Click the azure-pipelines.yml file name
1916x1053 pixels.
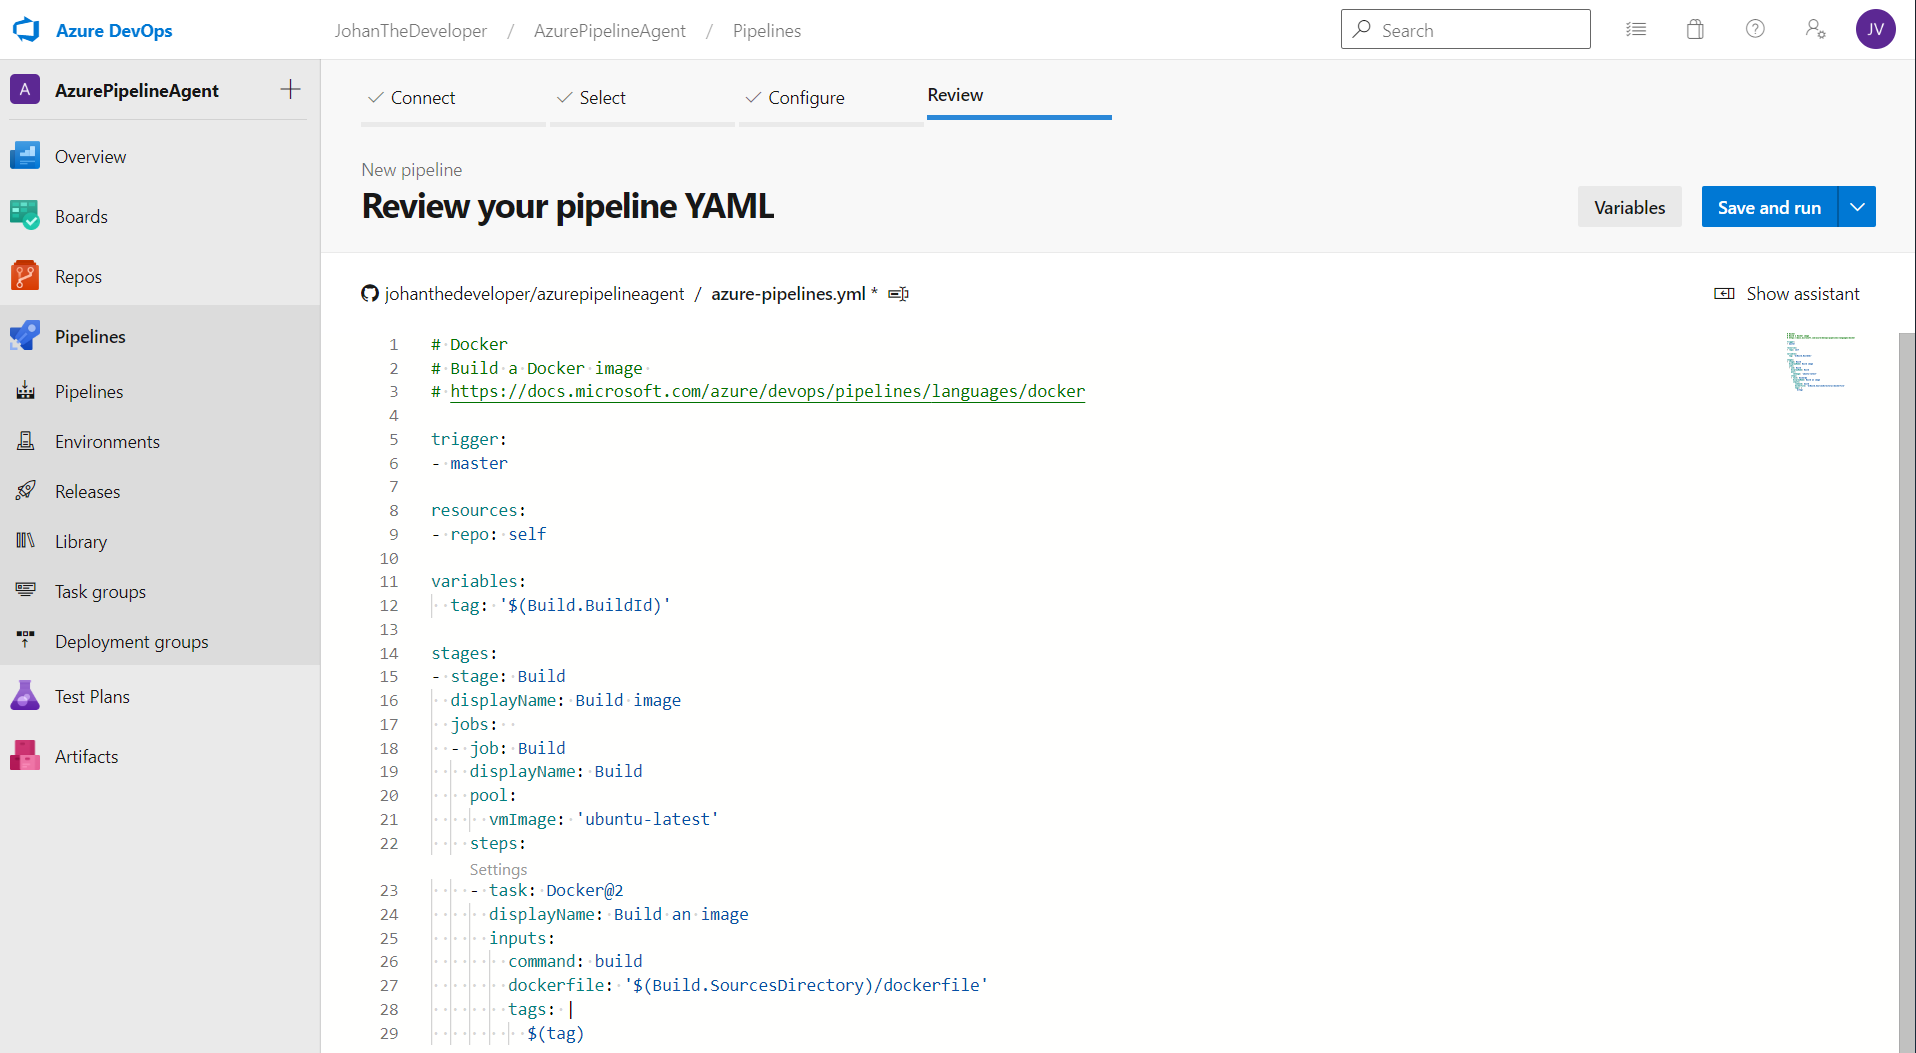click(788, 294)
